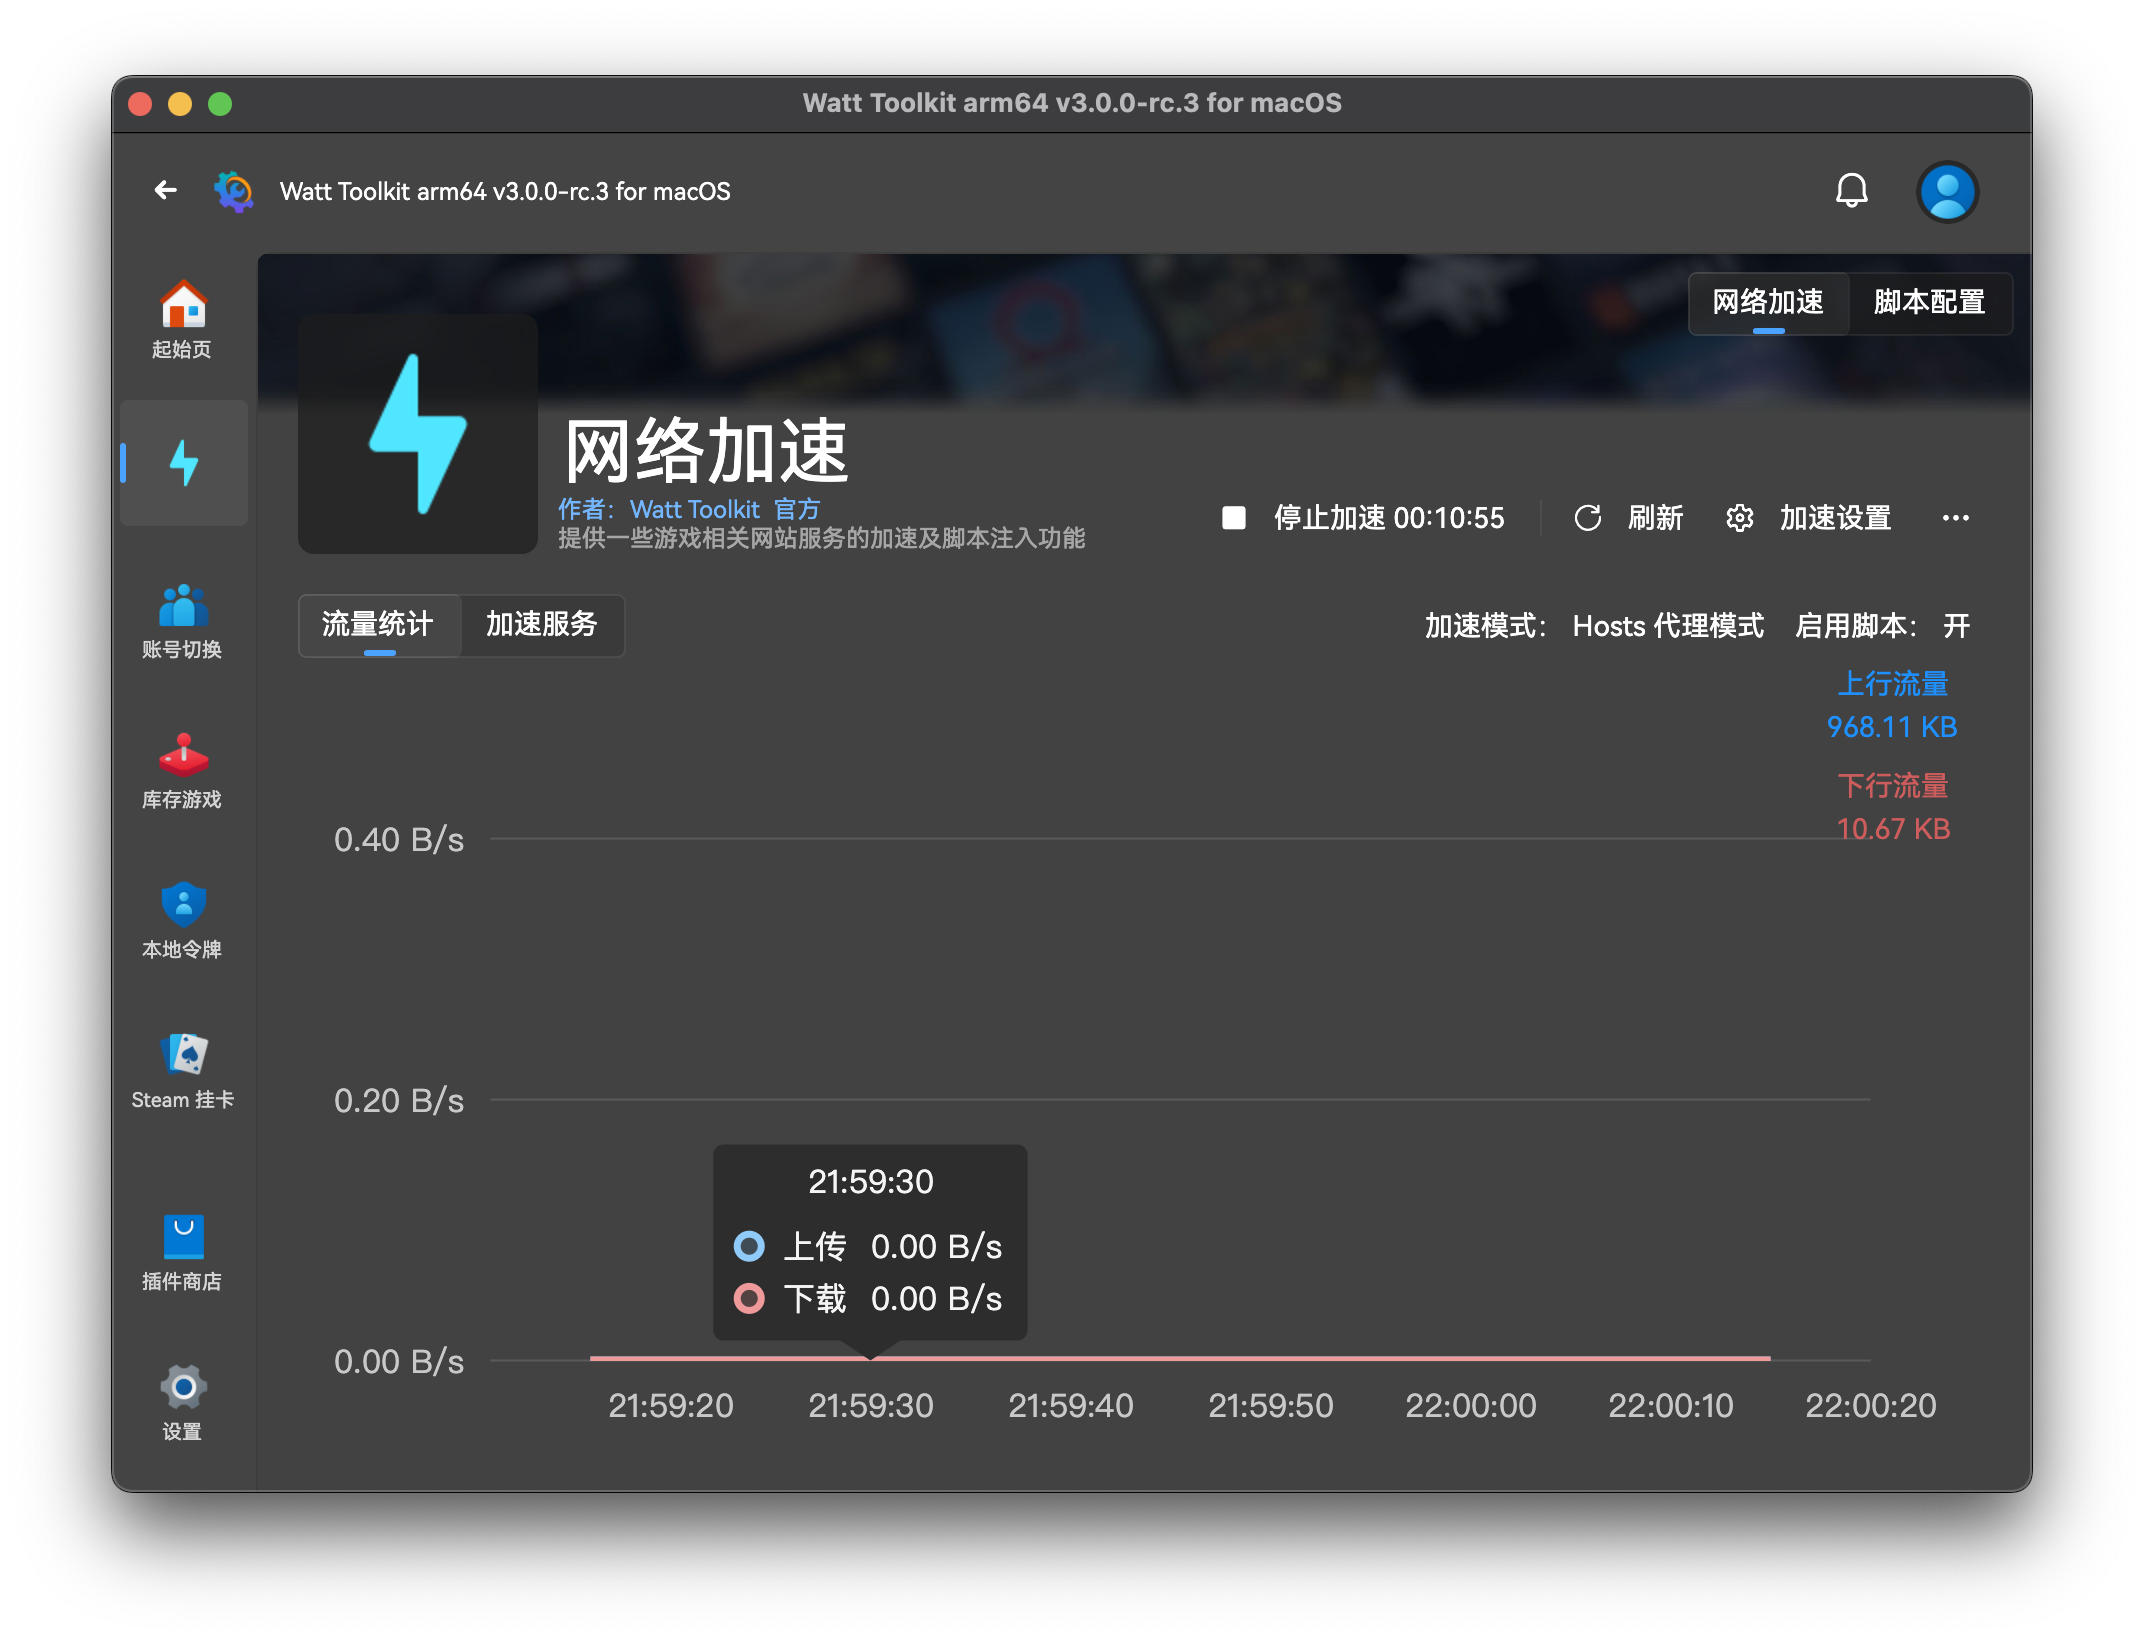2144x1640 pixels.
Task: Click the notification bell icon
Action: tap(1851, 191)
